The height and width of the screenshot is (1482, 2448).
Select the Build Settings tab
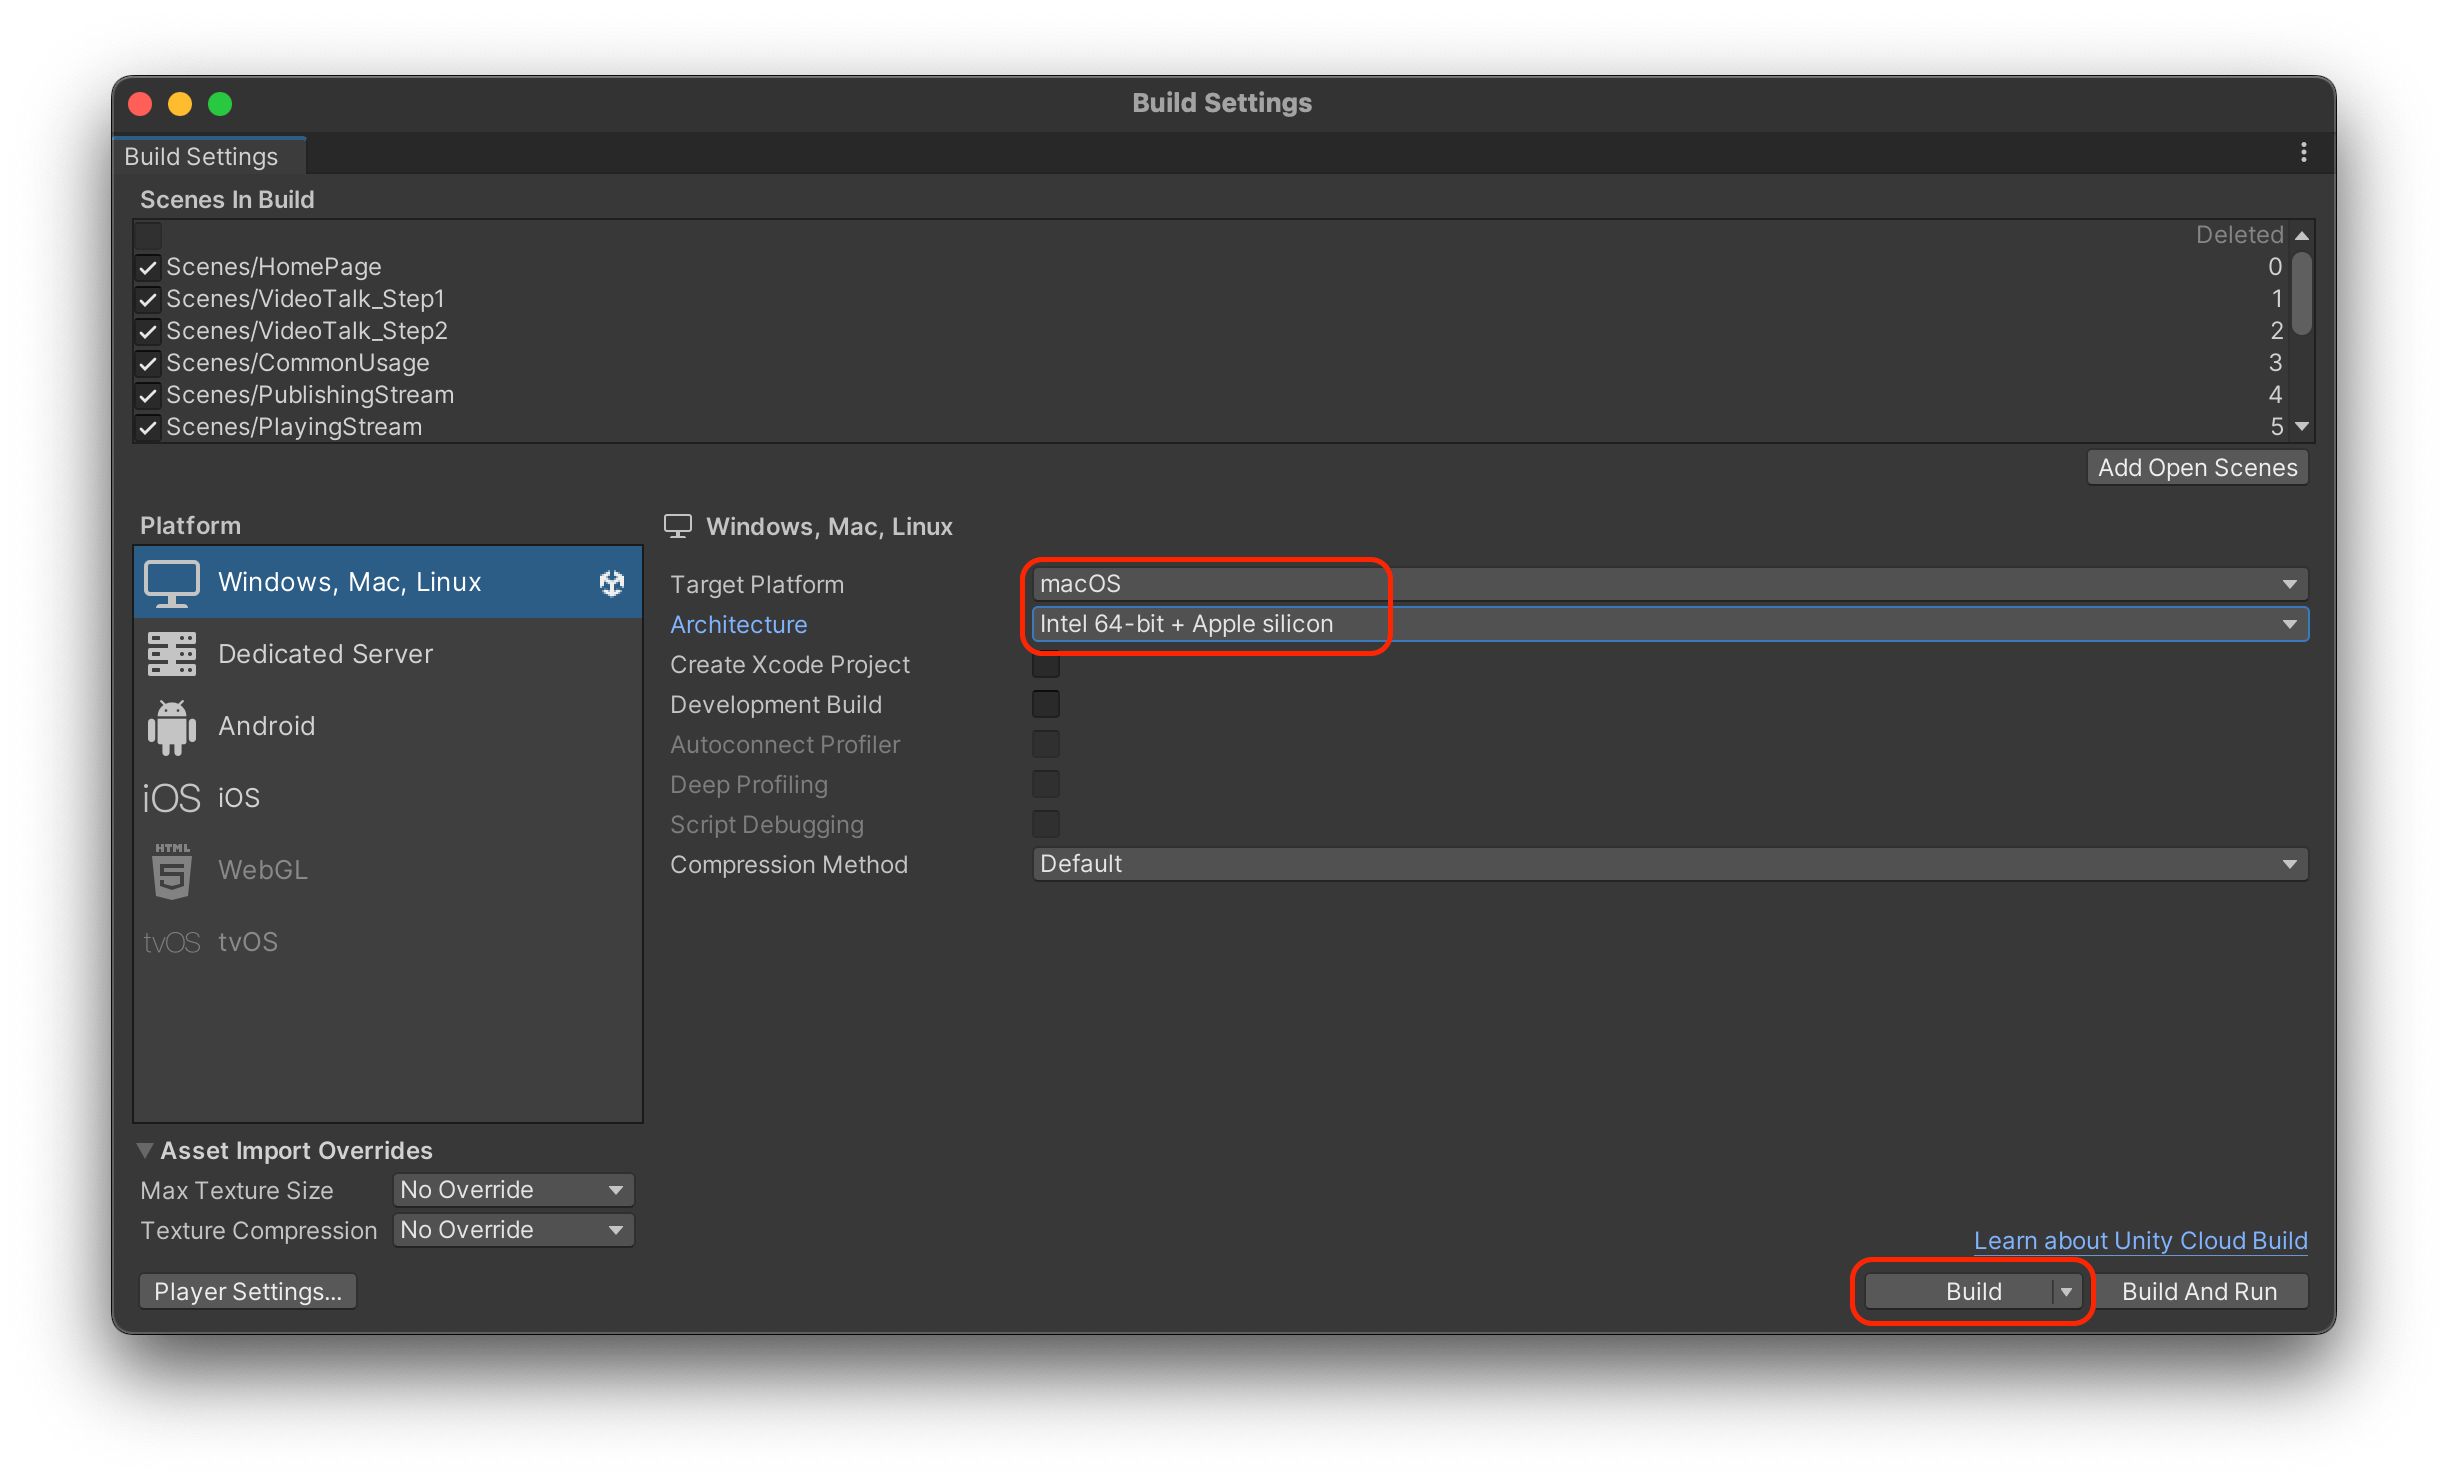click(202, 157)
